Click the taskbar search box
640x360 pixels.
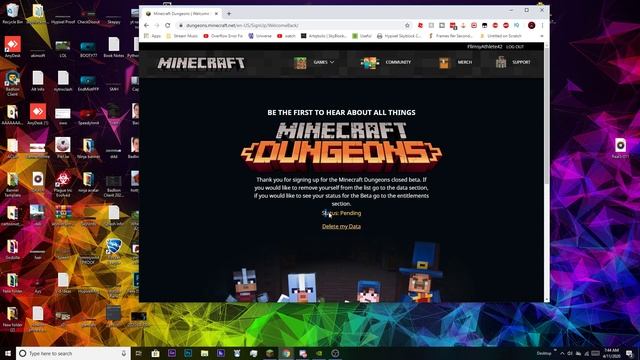(73, 353)
